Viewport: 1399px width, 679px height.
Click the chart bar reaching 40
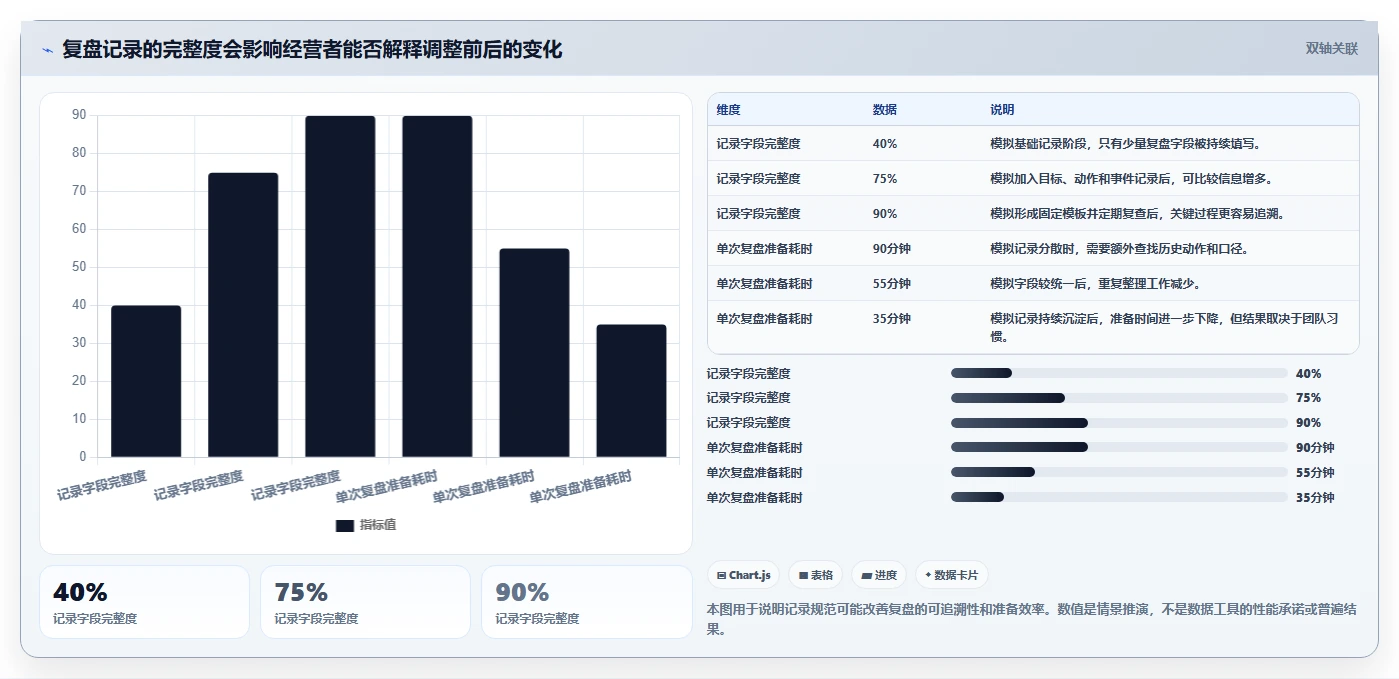click(146, 381)
